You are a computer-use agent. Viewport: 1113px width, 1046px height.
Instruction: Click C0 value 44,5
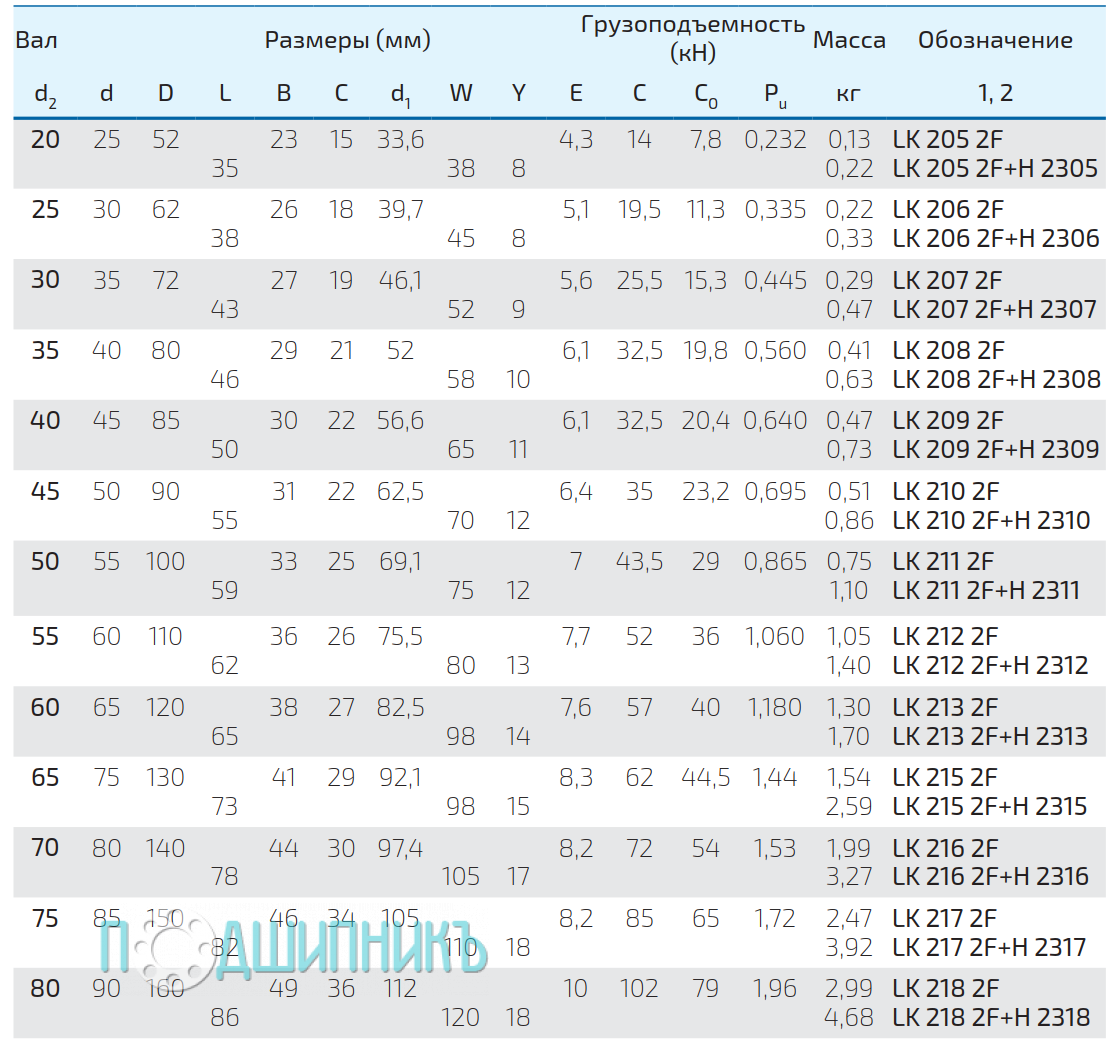tap(706, 778)
